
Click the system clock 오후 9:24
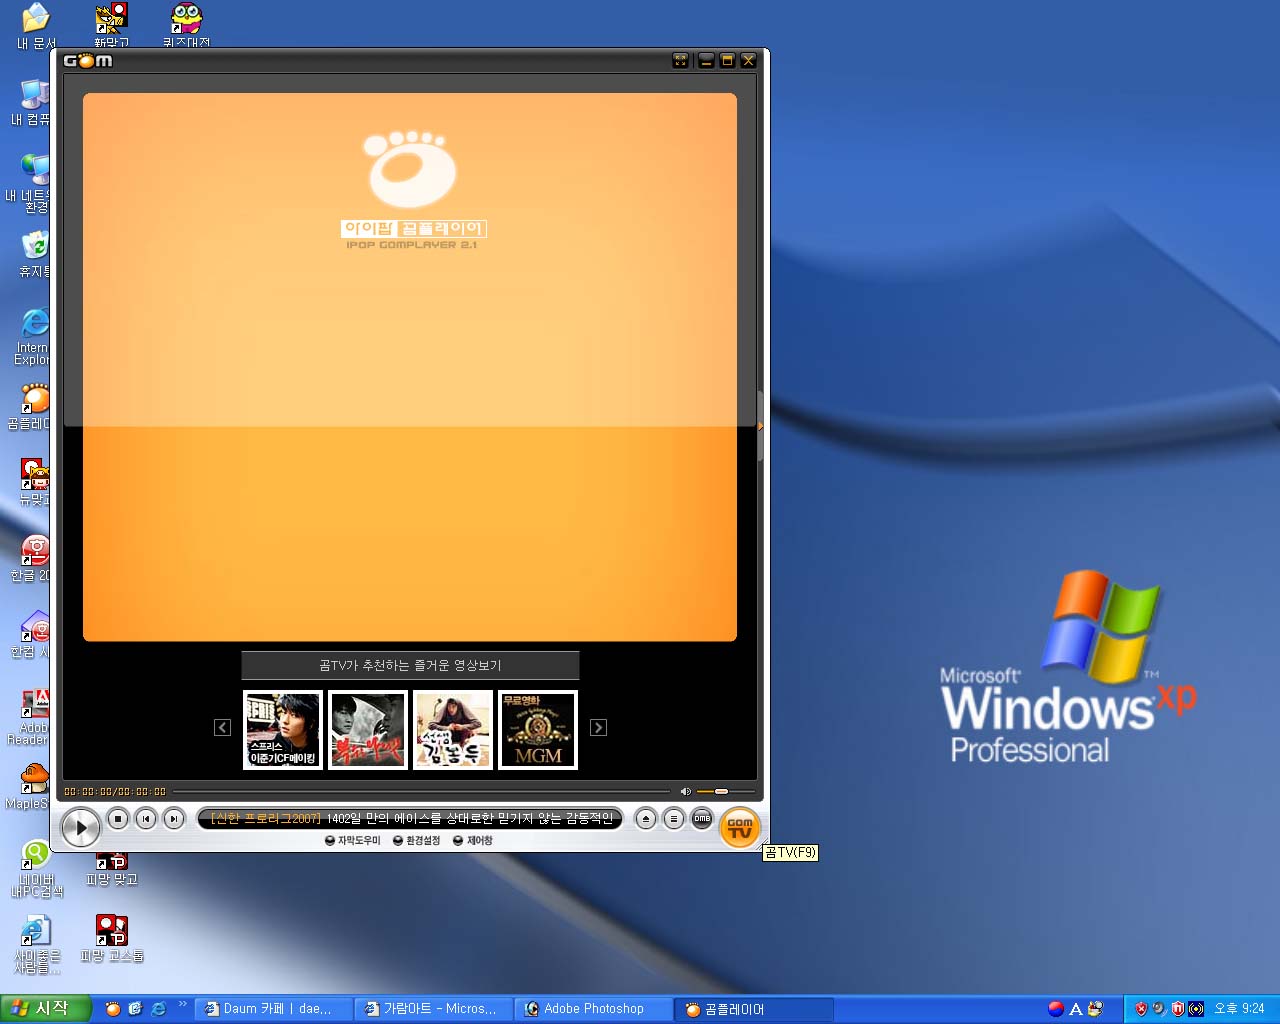(x=1239, y=1009)
